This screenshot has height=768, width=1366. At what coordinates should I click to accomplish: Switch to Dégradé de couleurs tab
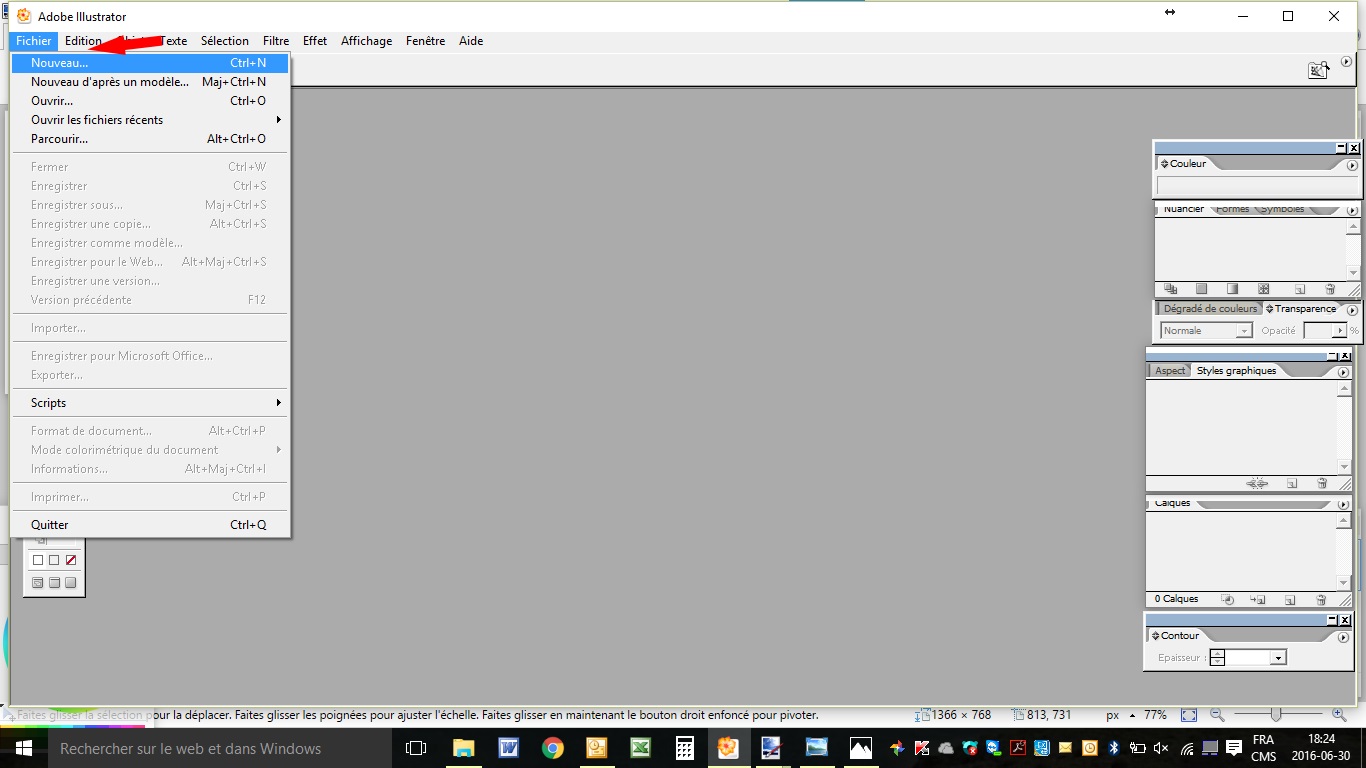coord(1210,309)
